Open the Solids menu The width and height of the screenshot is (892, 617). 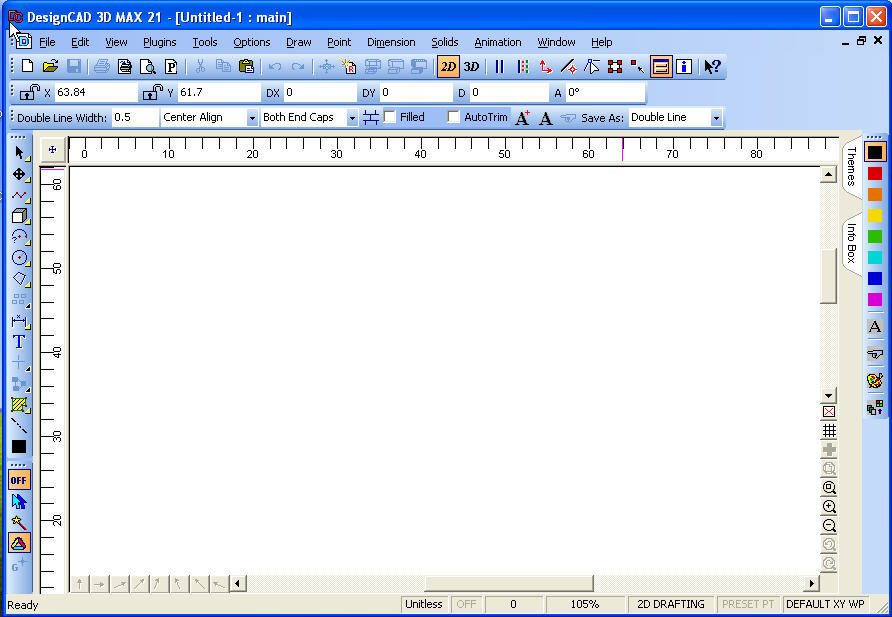[444, 42]
